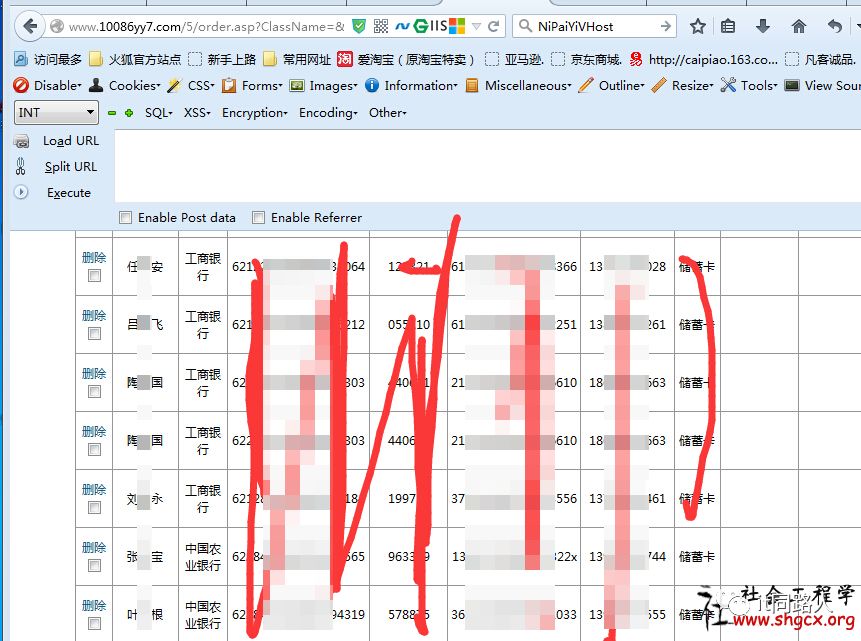861x641 pixels.
Task: Open the downloads arrow icon
Action: [x=763, y=26]
